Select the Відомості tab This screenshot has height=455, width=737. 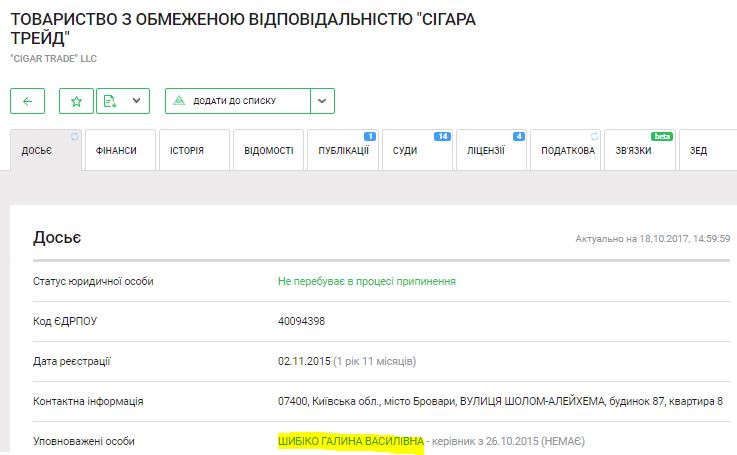[x=268, y=151]
